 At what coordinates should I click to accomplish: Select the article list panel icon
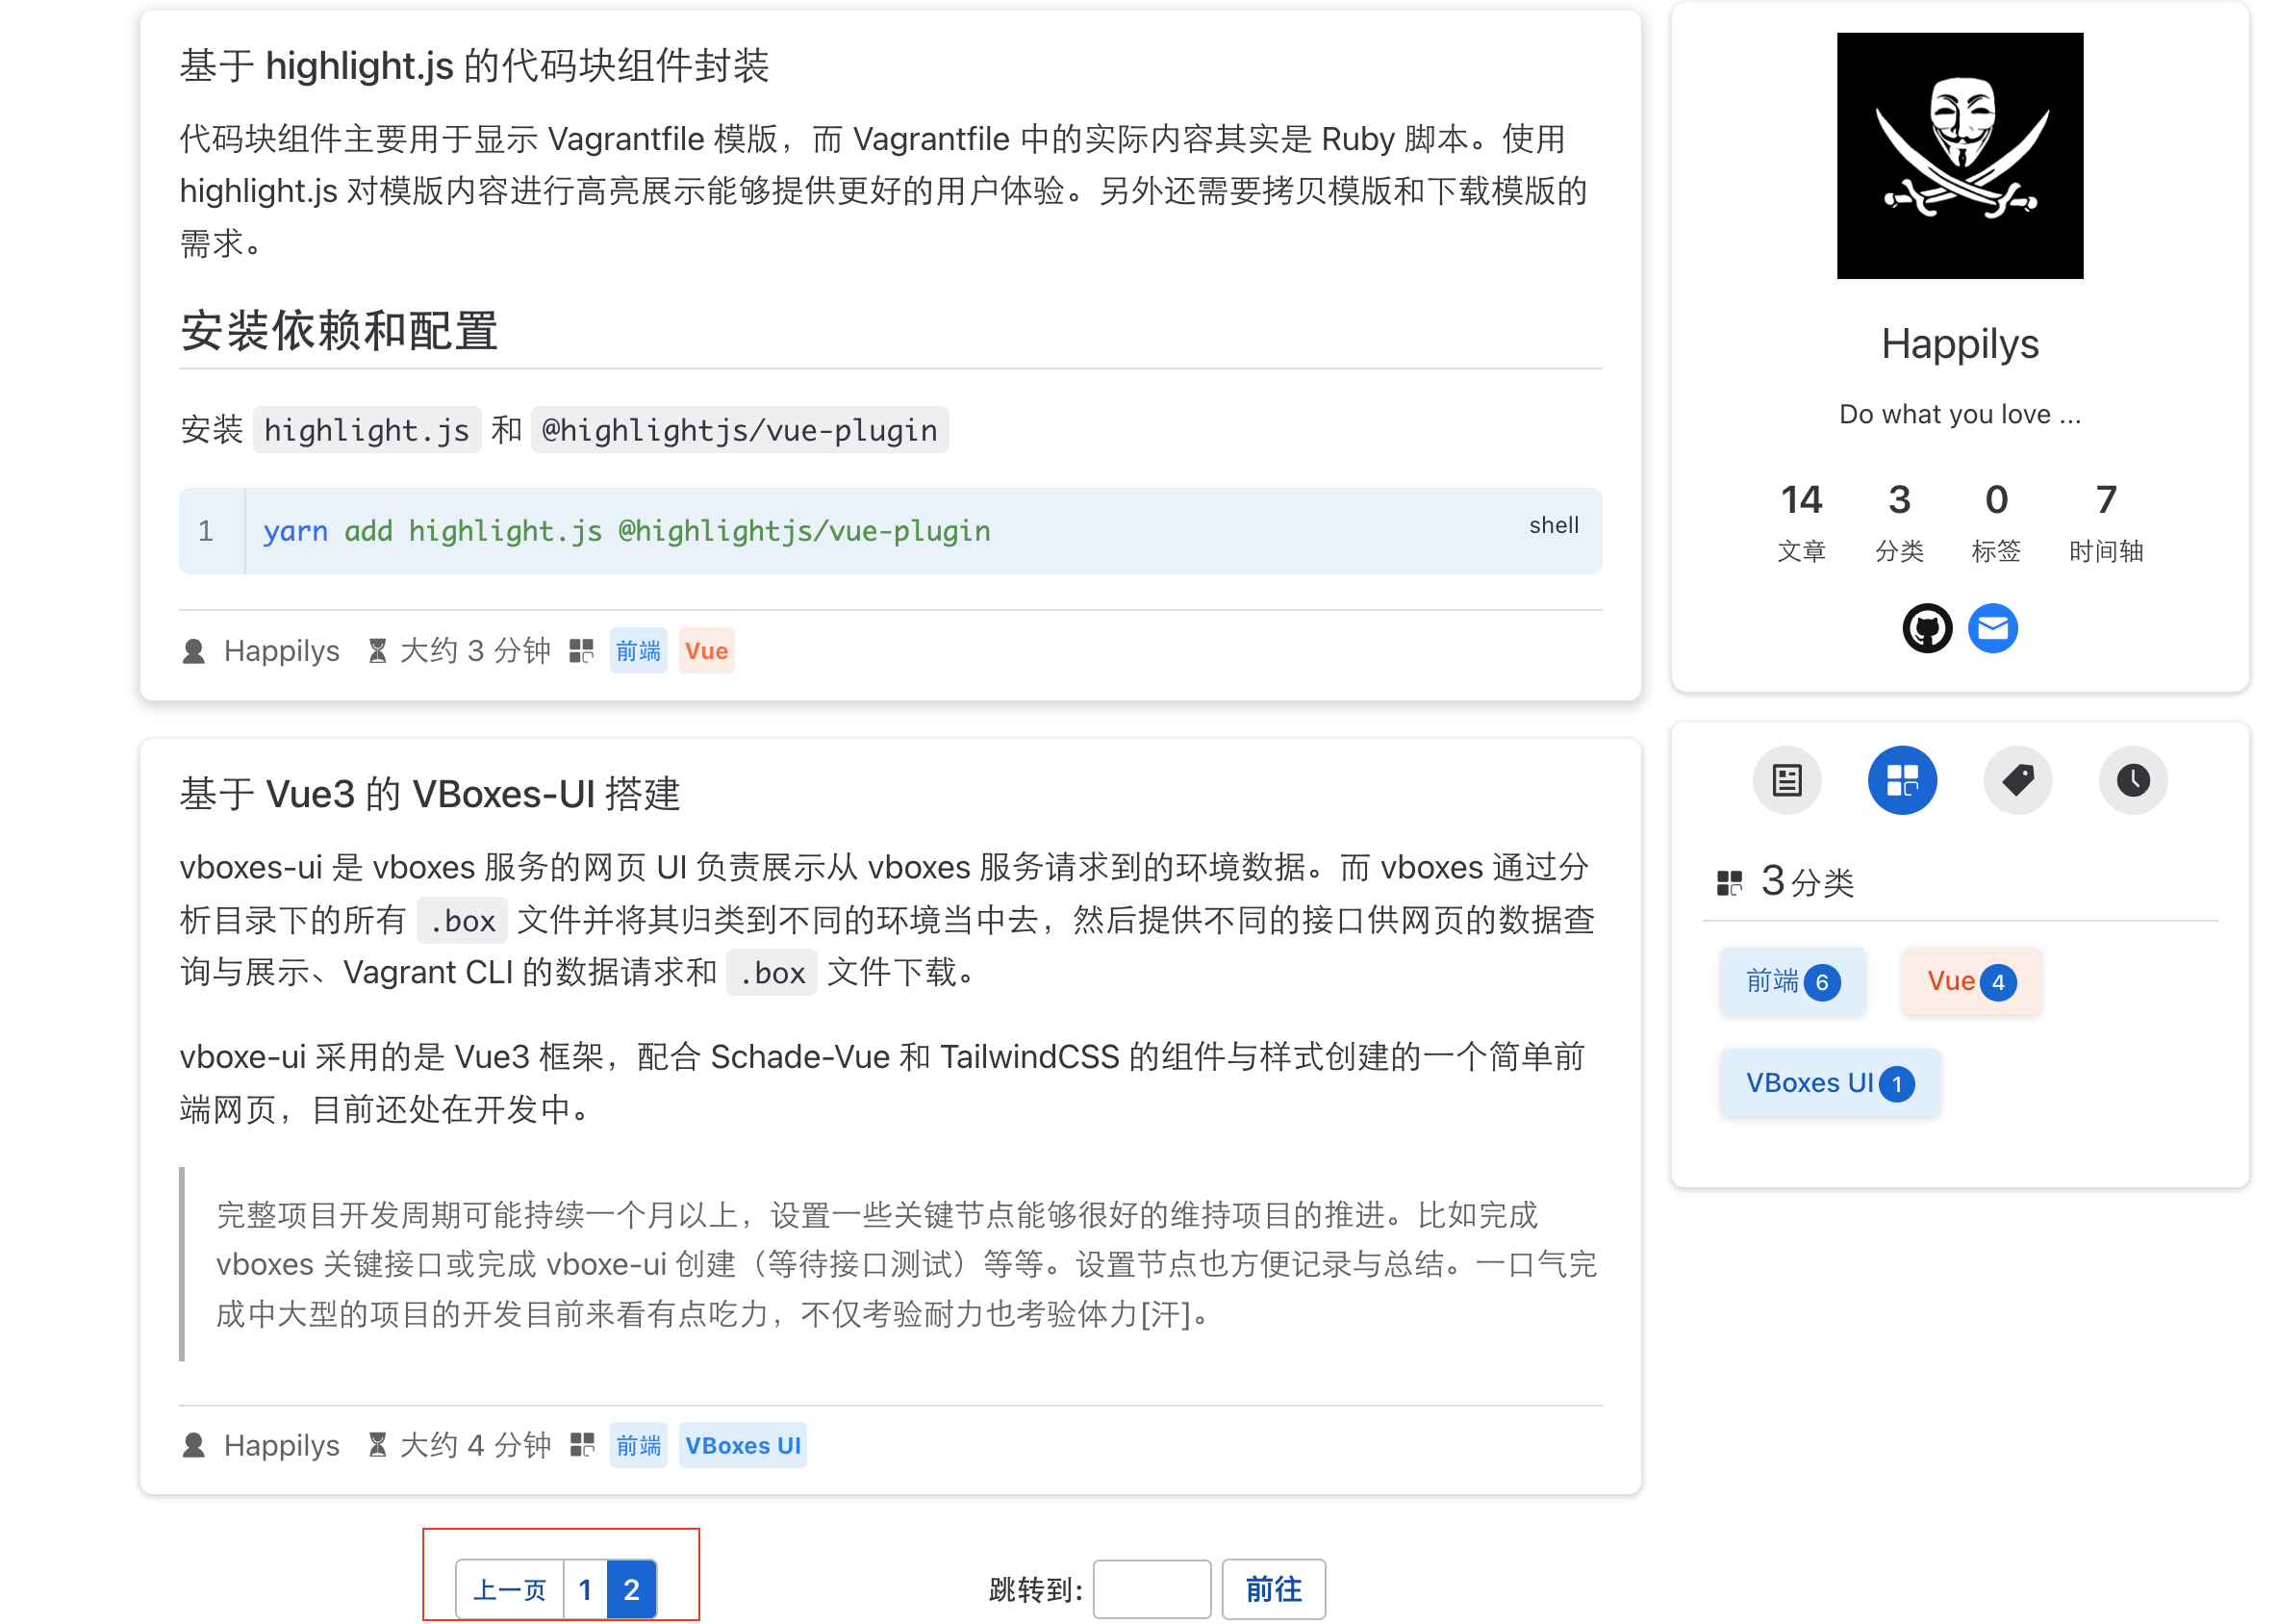[1787, 781]
